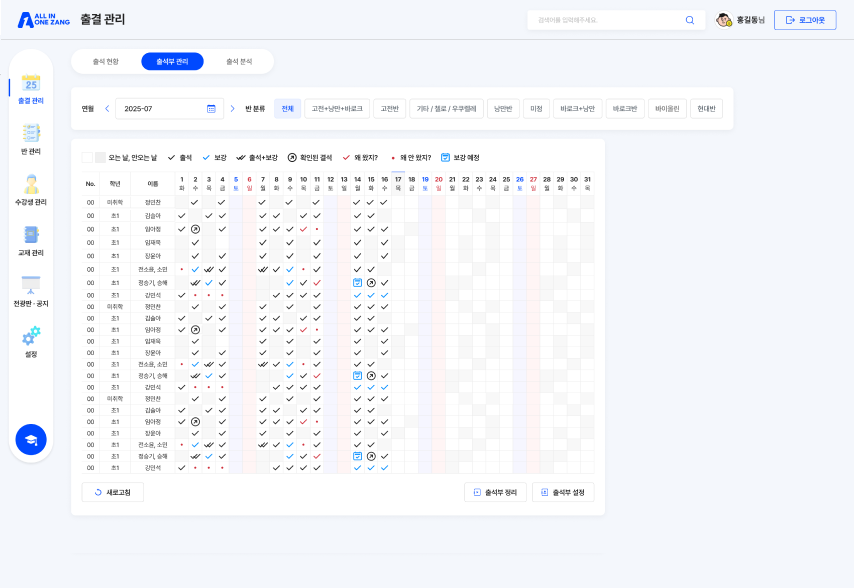Image resolution: width=854 pixels, height=588 pixels.
Task: Open 전광판·공지 in the sidebar
Action: point(31,292)
